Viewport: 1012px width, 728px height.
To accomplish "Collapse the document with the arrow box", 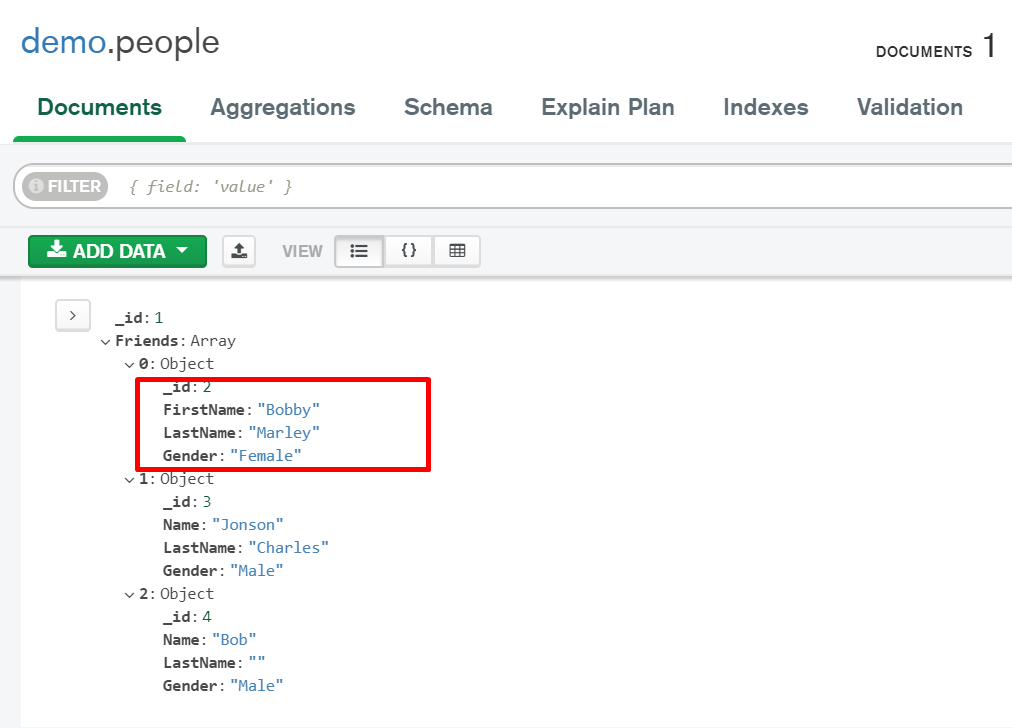I will pos(73,316).
